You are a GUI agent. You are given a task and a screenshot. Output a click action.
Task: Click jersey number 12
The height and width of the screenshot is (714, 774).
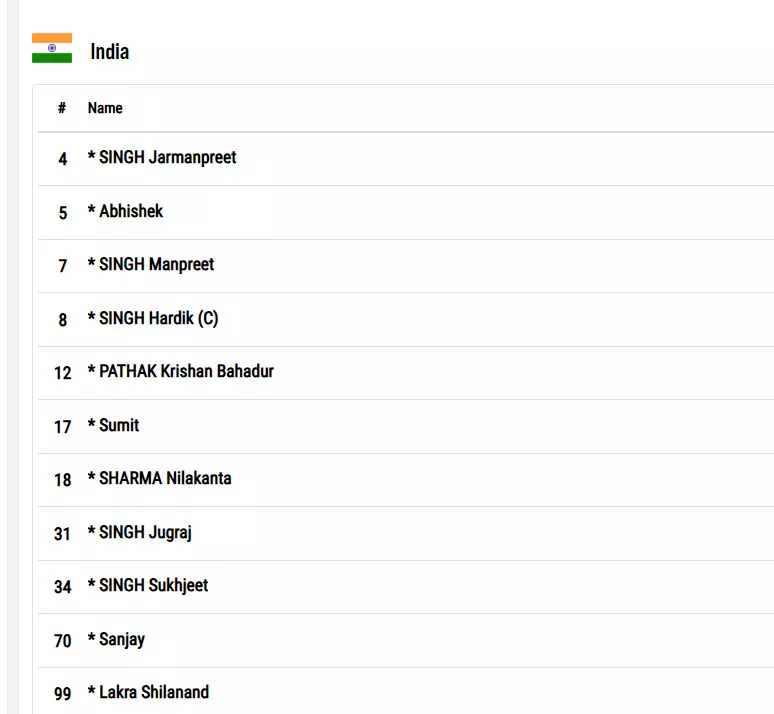(x=63, y=373)
